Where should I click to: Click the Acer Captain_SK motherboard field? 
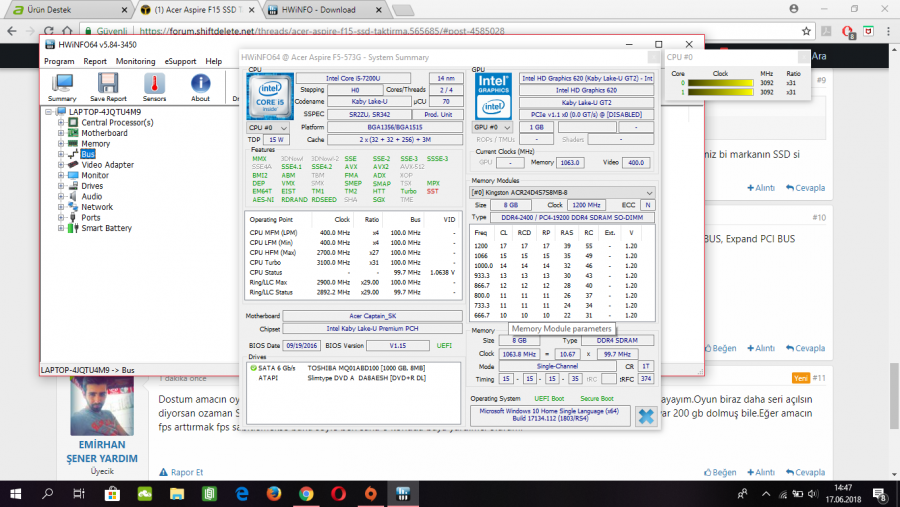[x=373, y=316]
